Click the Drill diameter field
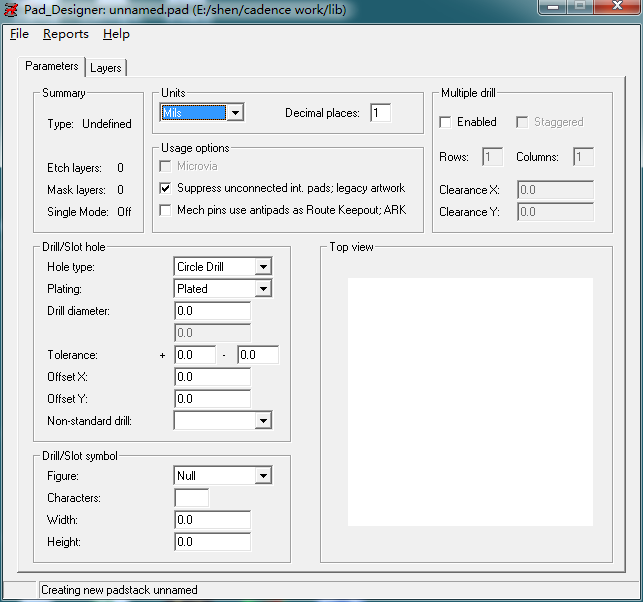The height and width of the screenshot is (602, 643). pyautogui.click(x=212, y=311)
